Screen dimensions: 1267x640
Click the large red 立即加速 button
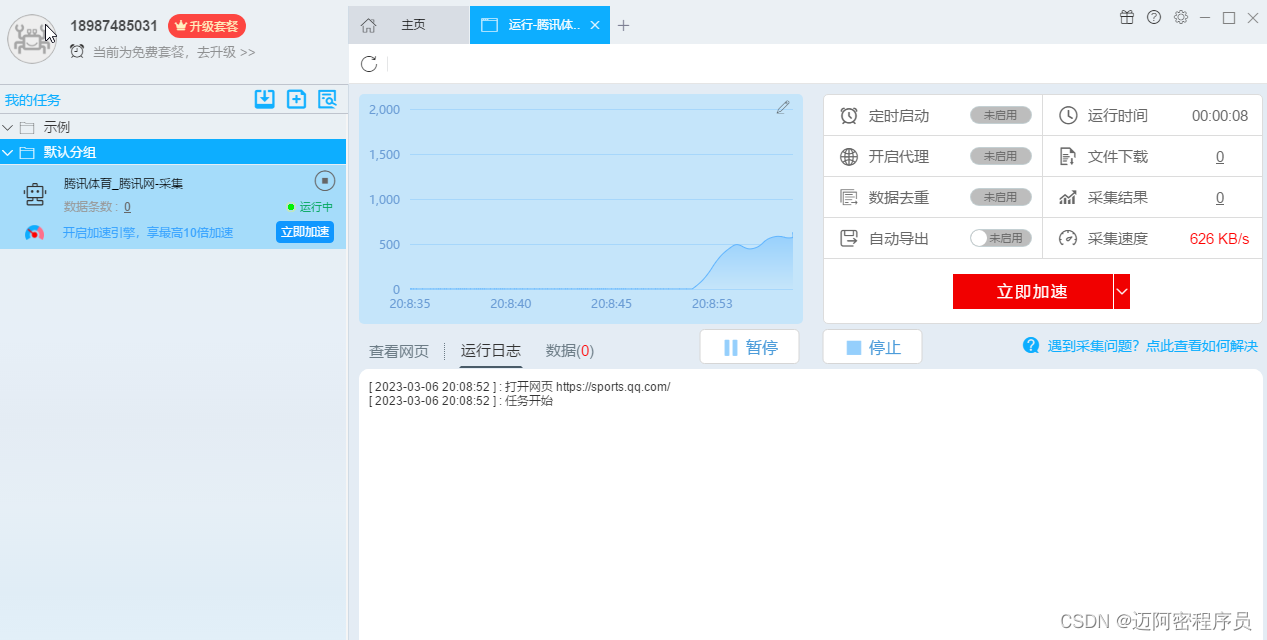tap(1032, 291)
